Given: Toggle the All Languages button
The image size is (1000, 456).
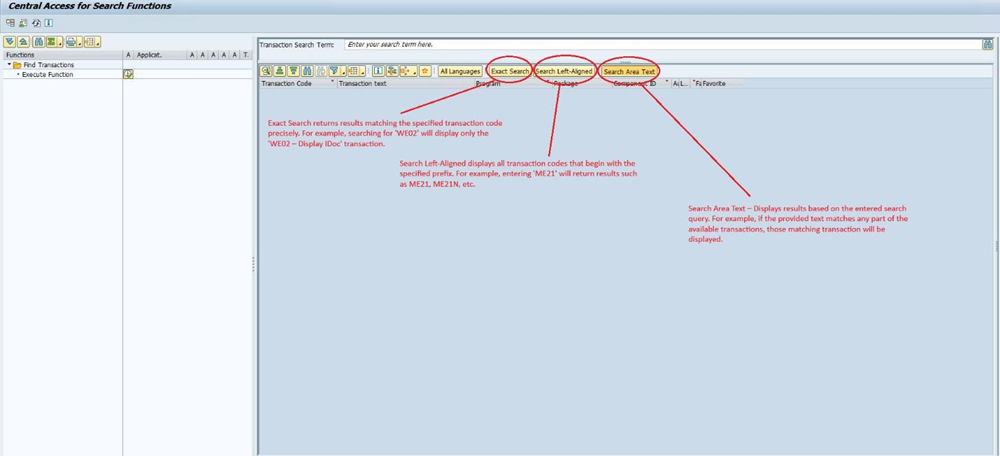Looking at the screenshot, I should [460, 71].
